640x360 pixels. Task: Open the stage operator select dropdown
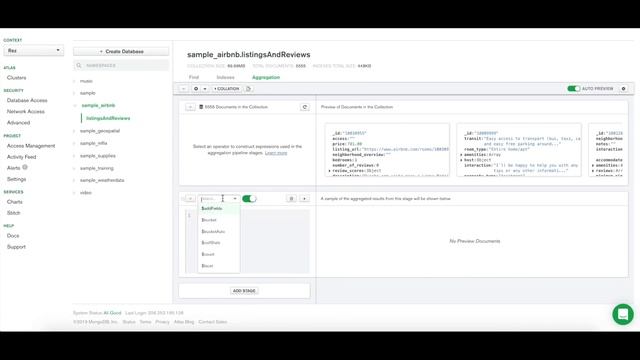(x=219, y=199)
